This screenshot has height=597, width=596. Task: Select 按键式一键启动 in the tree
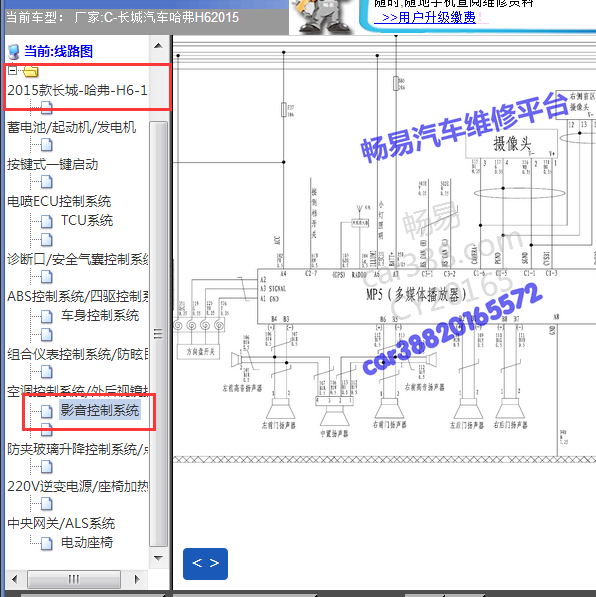coord(53,164)
